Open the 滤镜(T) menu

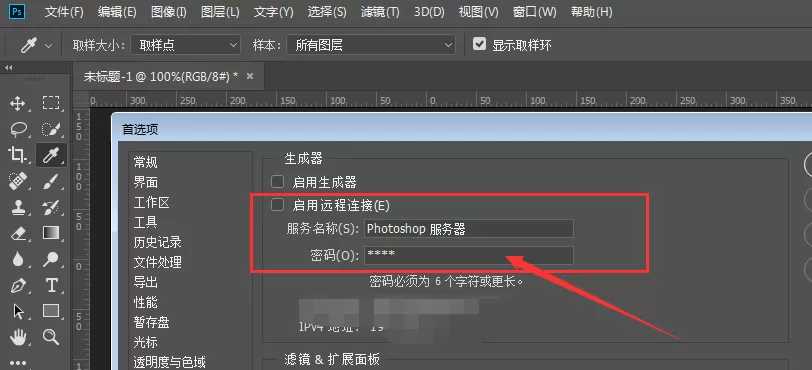point(380,12)
